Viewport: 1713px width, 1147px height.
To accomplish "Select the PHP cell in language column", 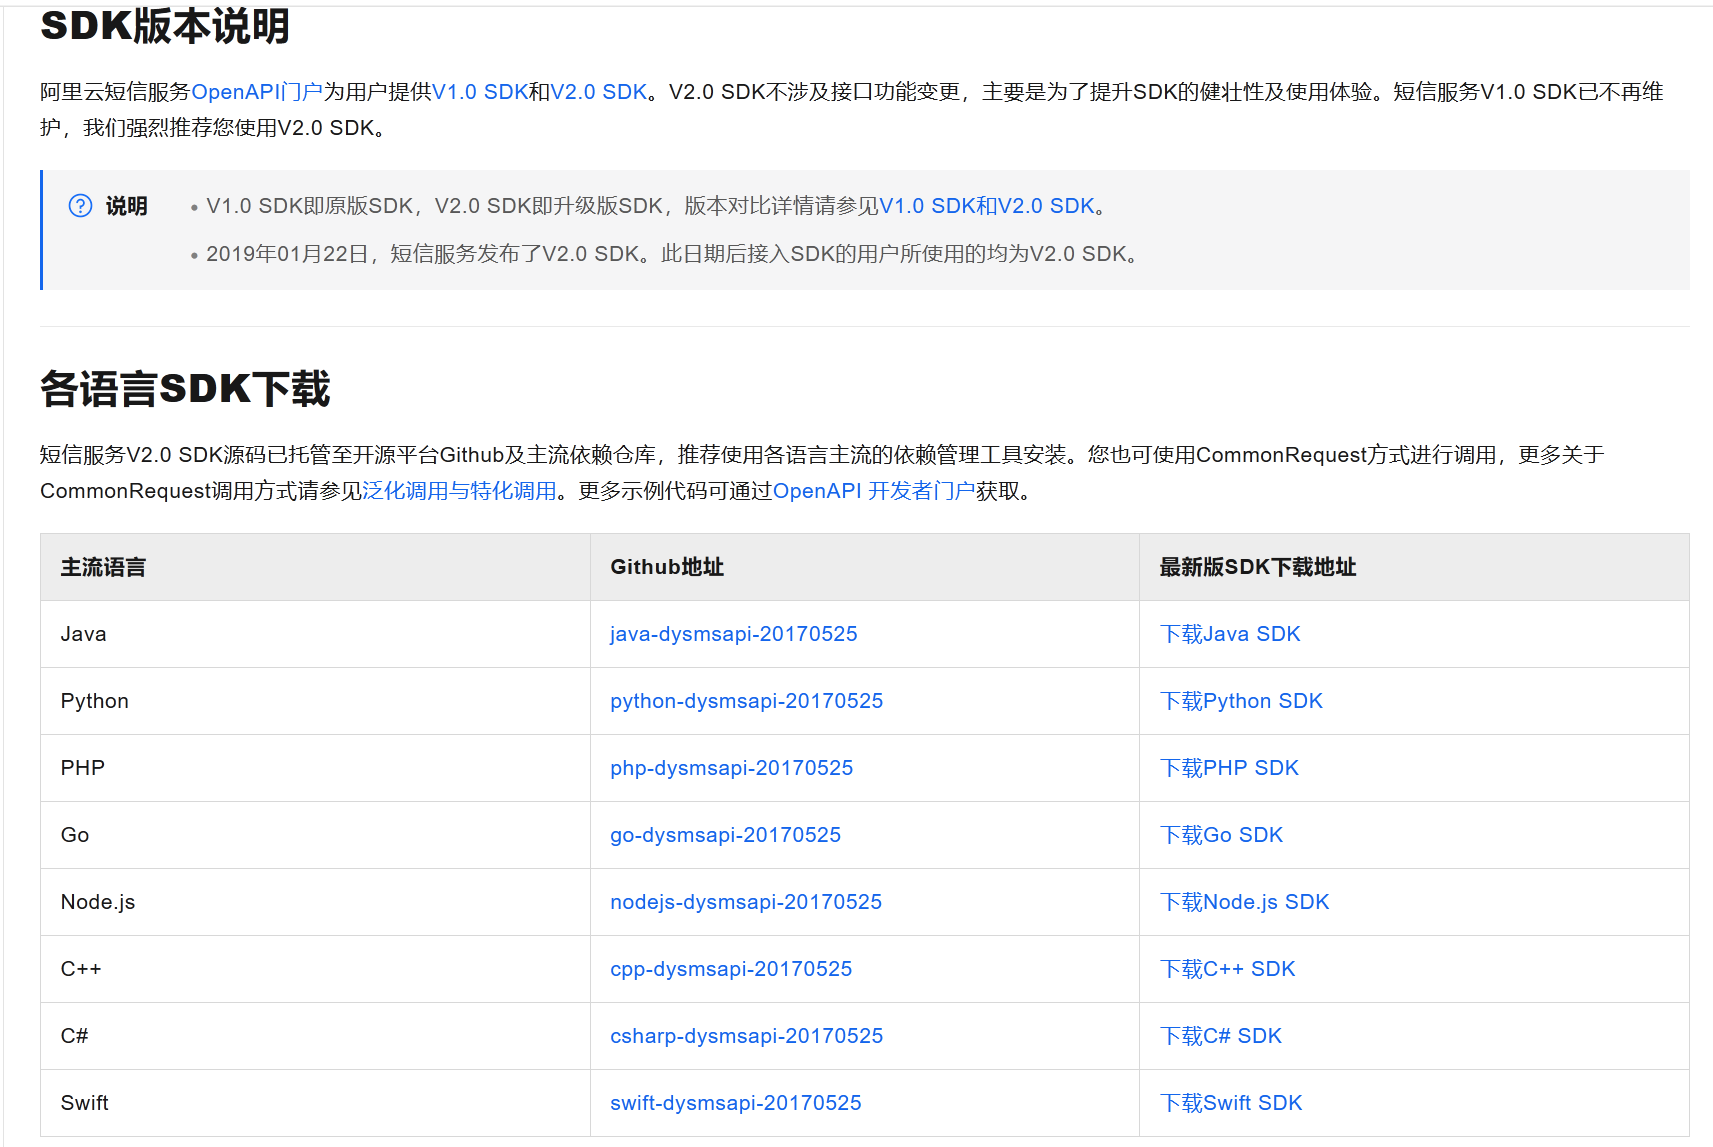I will click(x=315, y=768).
